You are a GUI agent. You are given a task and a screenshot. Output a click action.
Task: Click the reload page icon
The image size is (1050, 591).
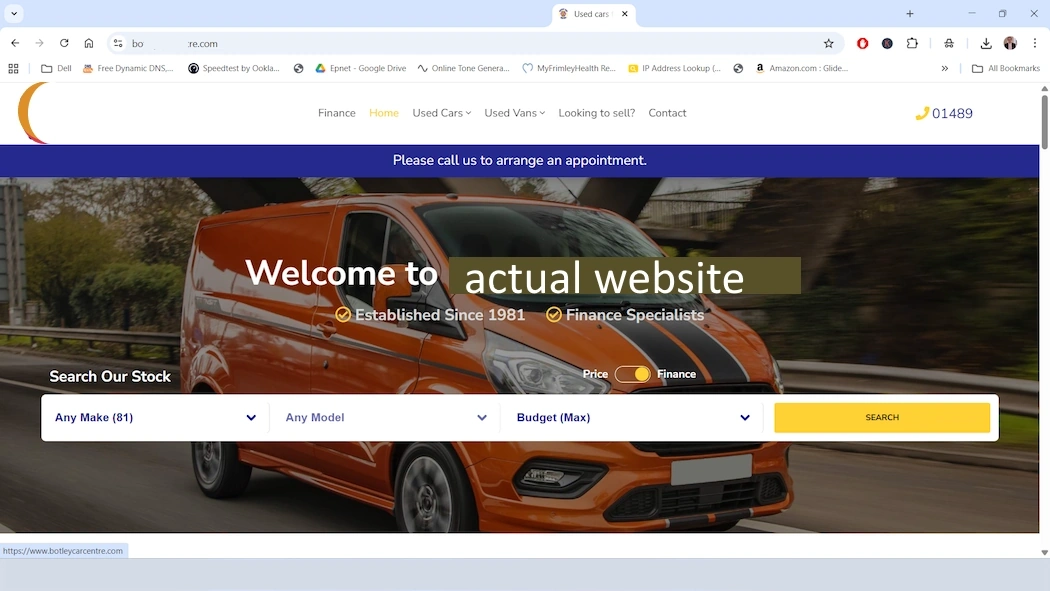64,43
